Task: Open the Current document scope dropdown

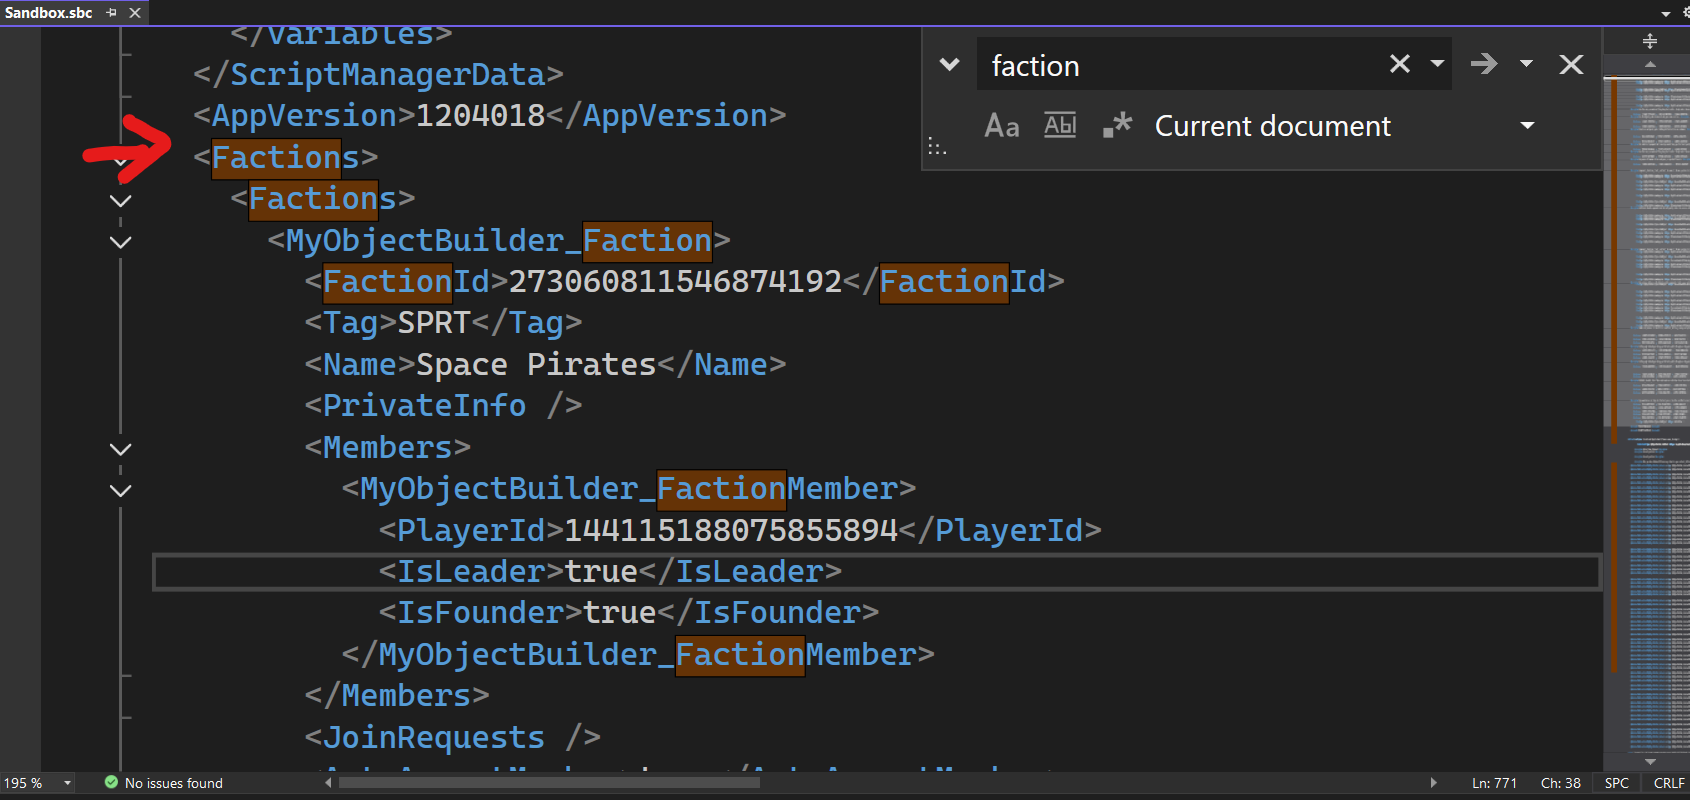Action: (x=1527, y=126)
